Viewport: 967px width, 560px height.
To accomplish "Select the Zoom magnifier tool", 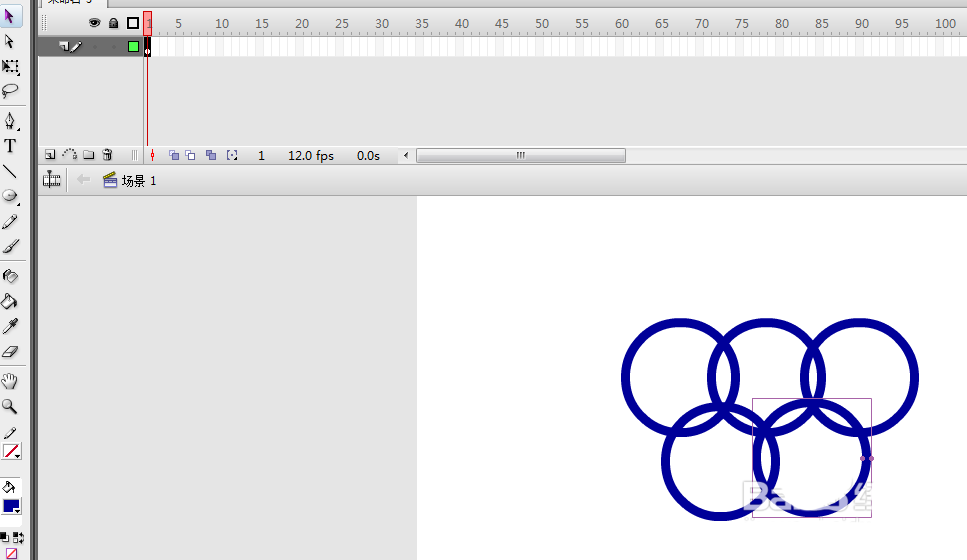I will click(10, 406).
